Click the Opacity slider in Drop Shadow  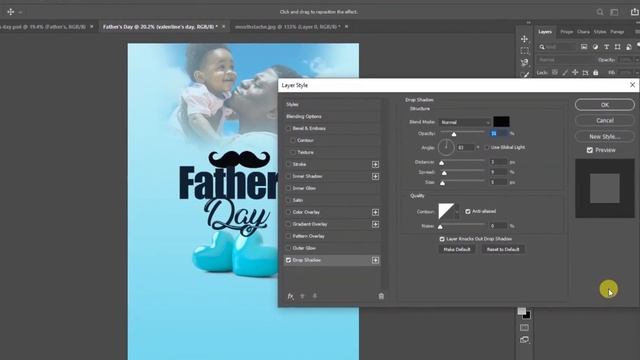pyautogui.click(x=462, y=132)
